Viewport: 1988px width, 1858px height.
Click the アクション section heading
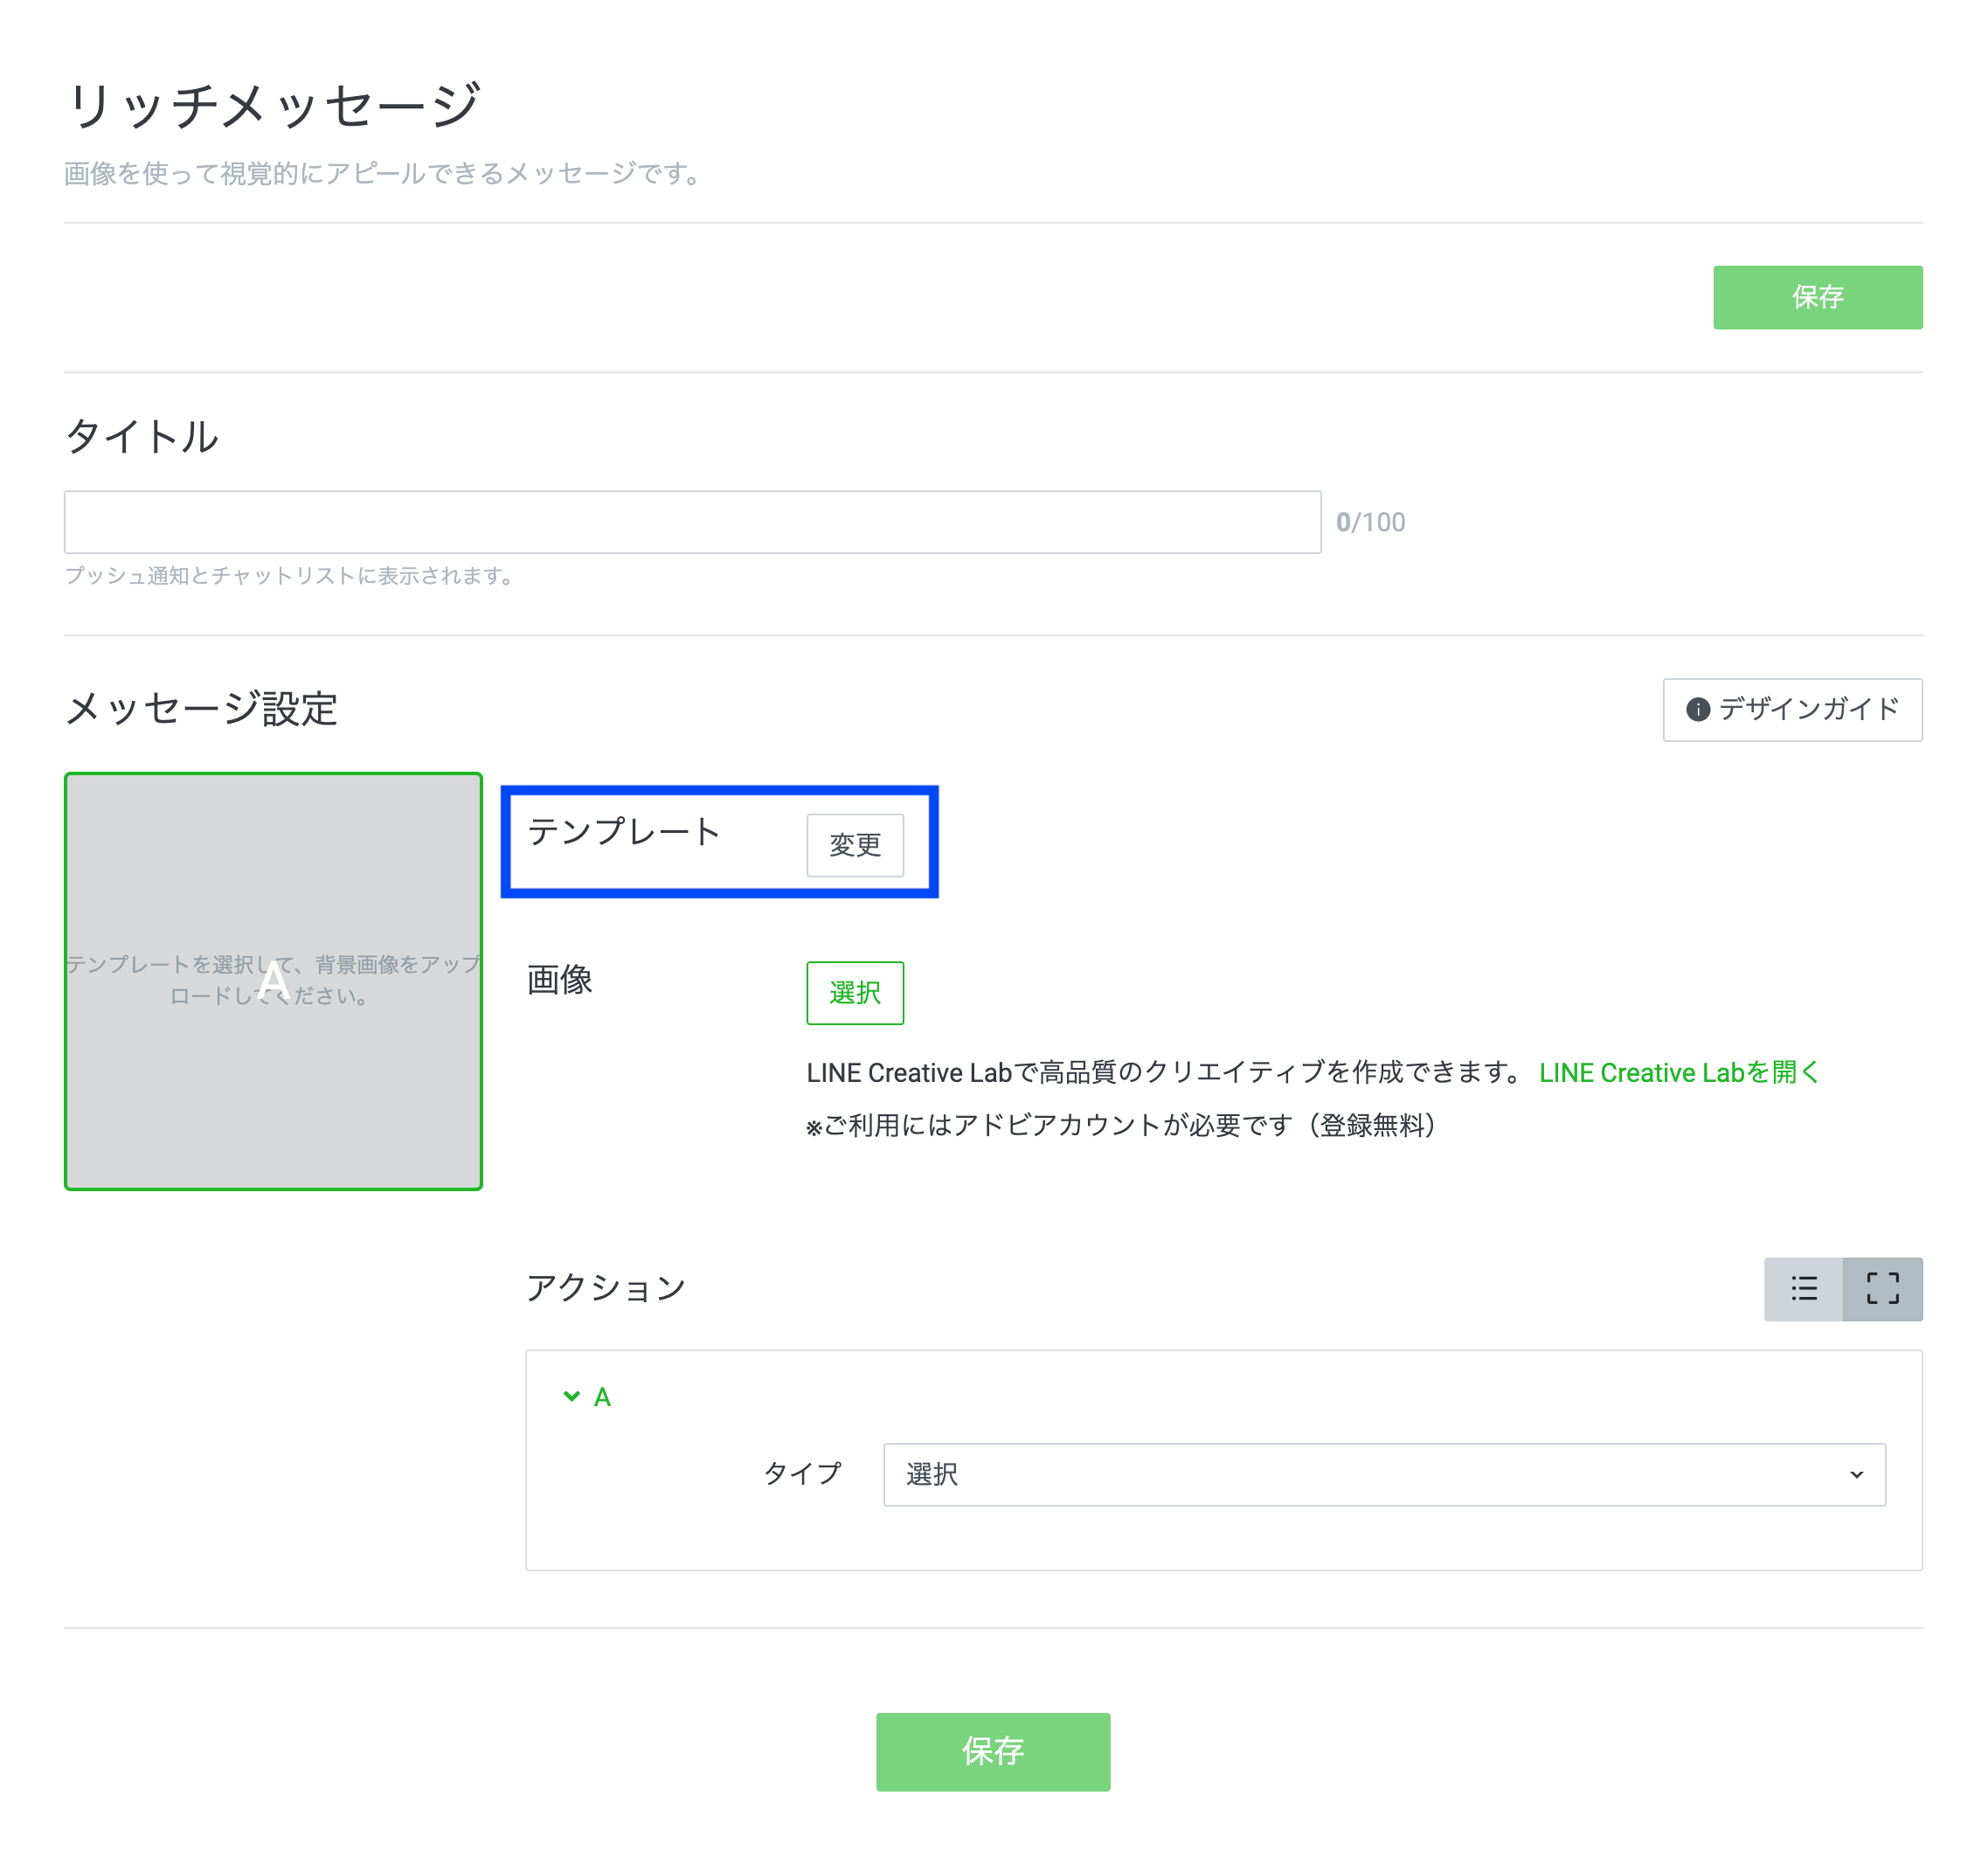coord(605,1287)
